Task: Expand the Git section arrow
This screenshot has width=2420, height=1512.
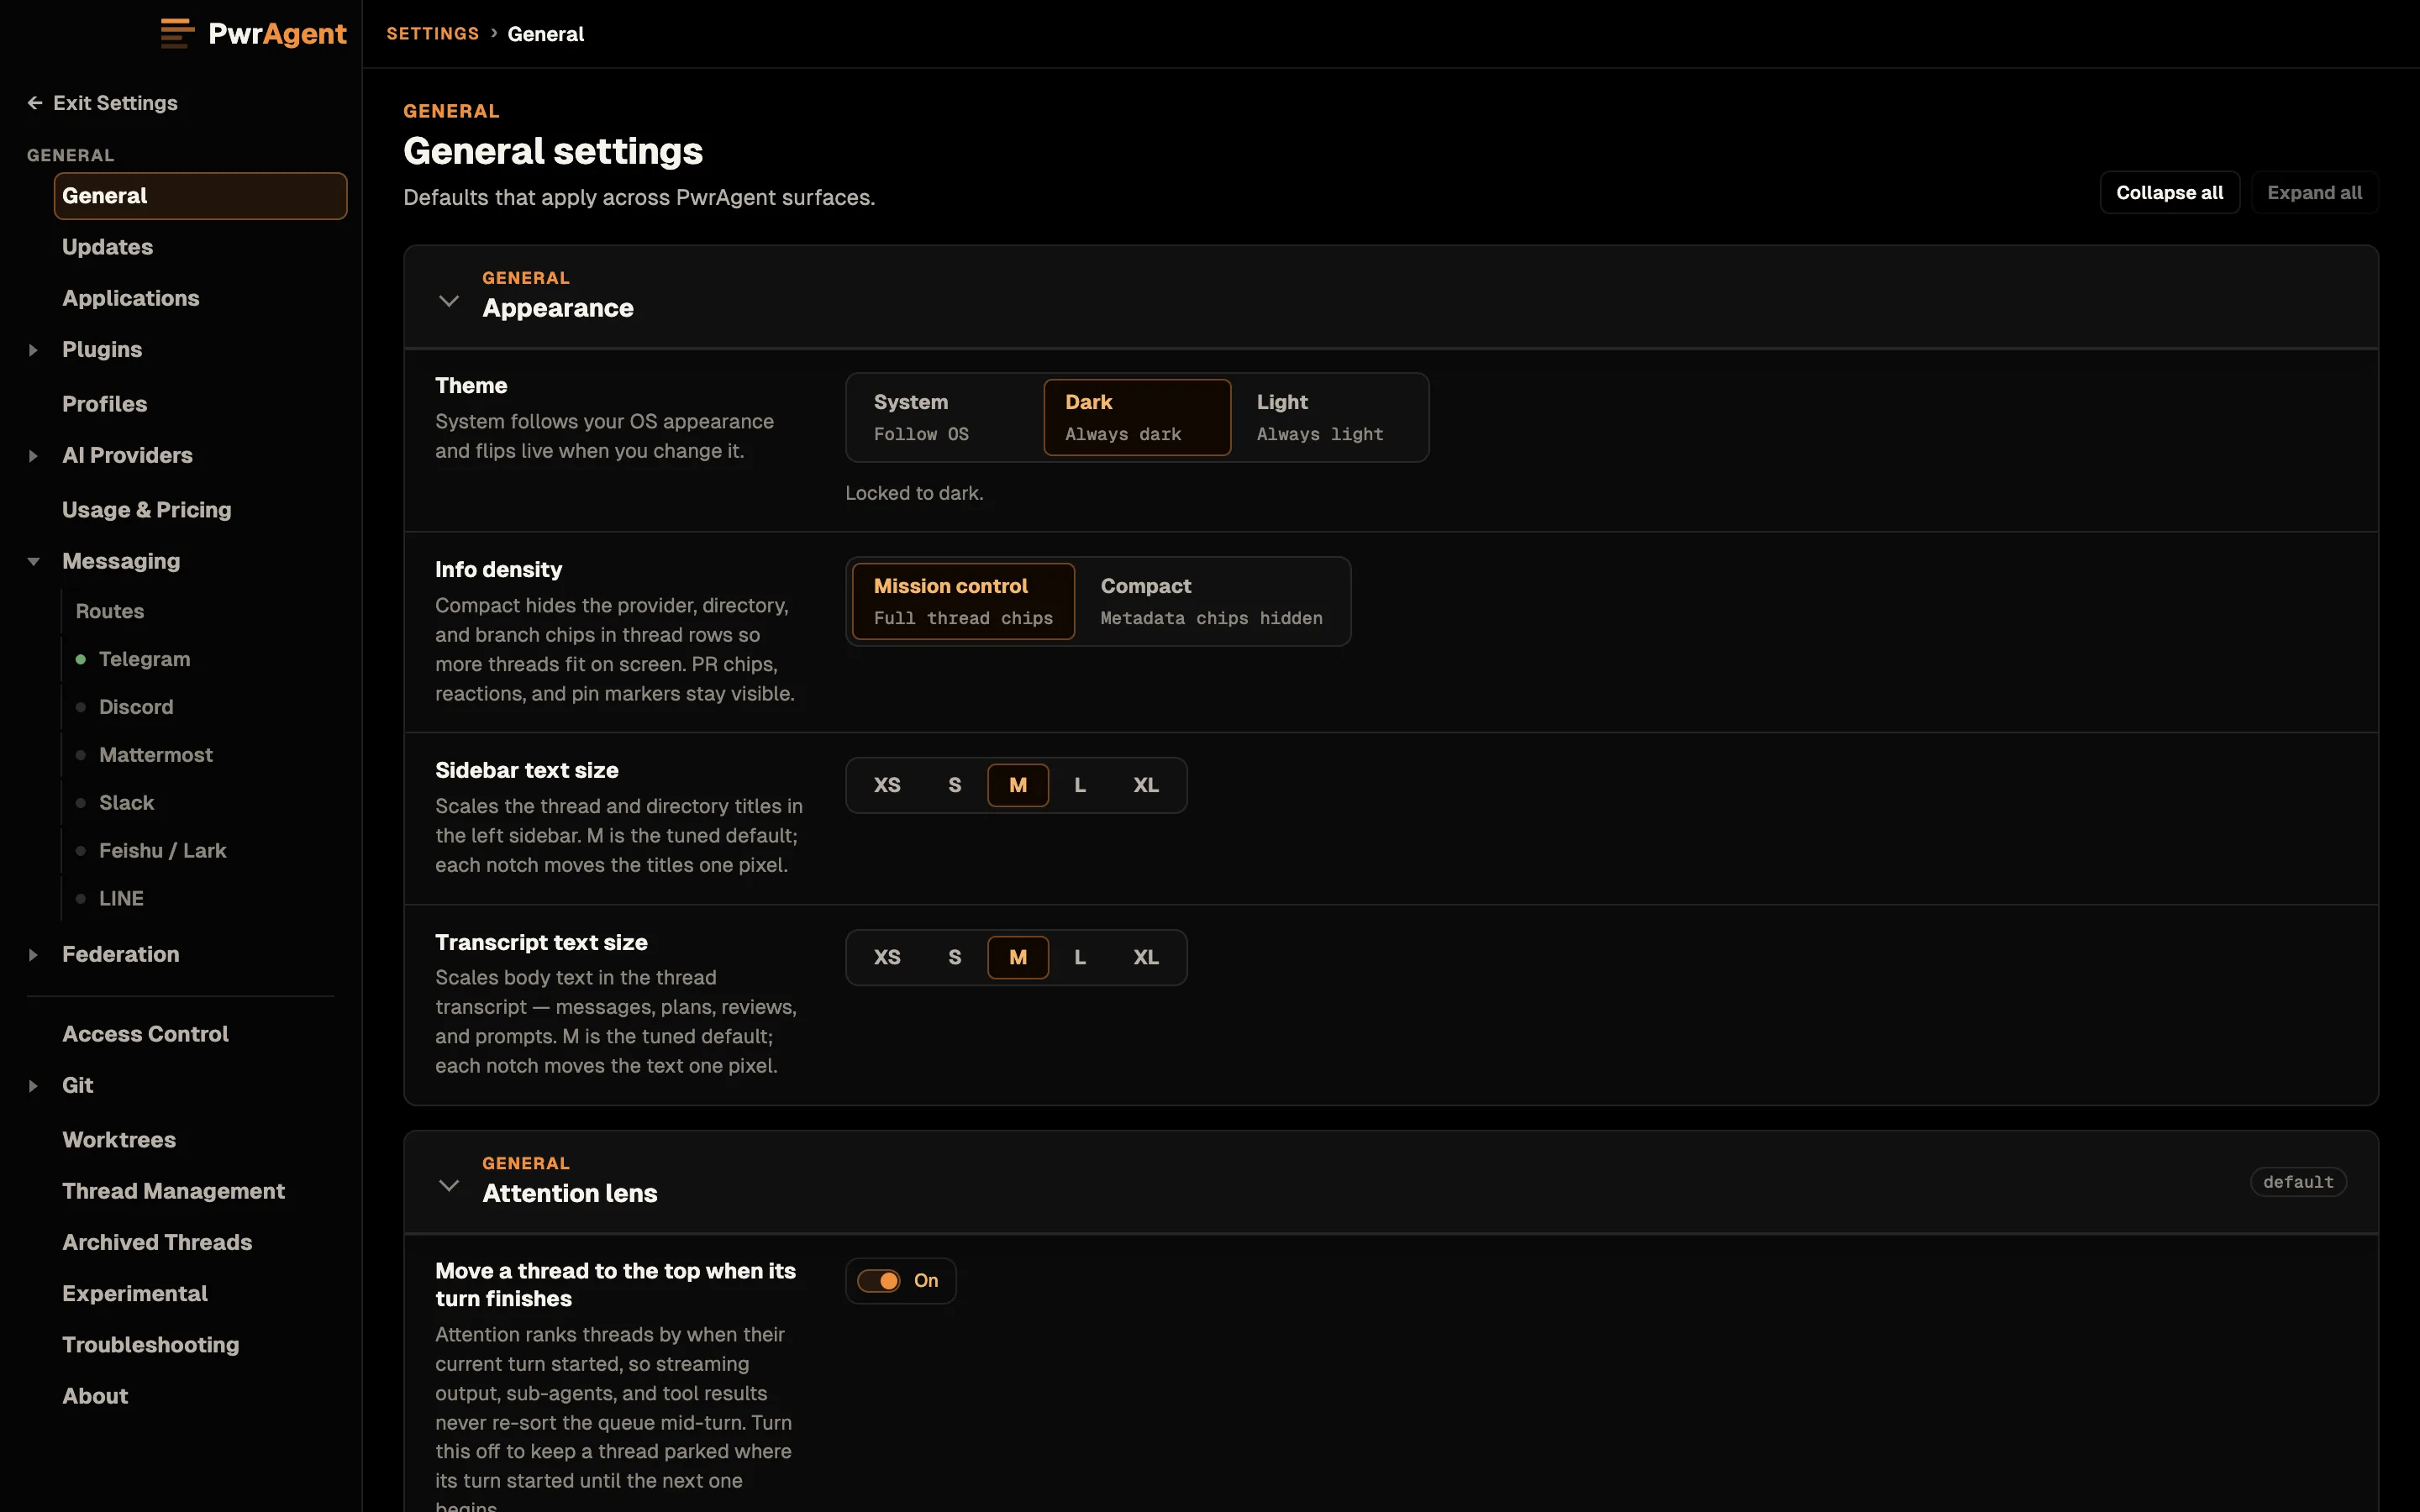Action: pyautogui.click(x=33, y=1086)
